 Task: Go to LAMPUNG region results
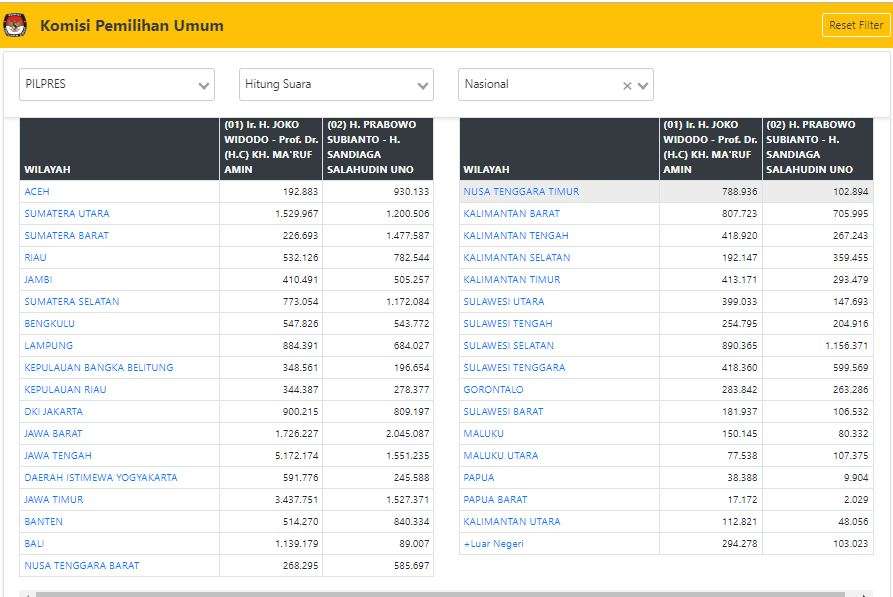[48, 345]
